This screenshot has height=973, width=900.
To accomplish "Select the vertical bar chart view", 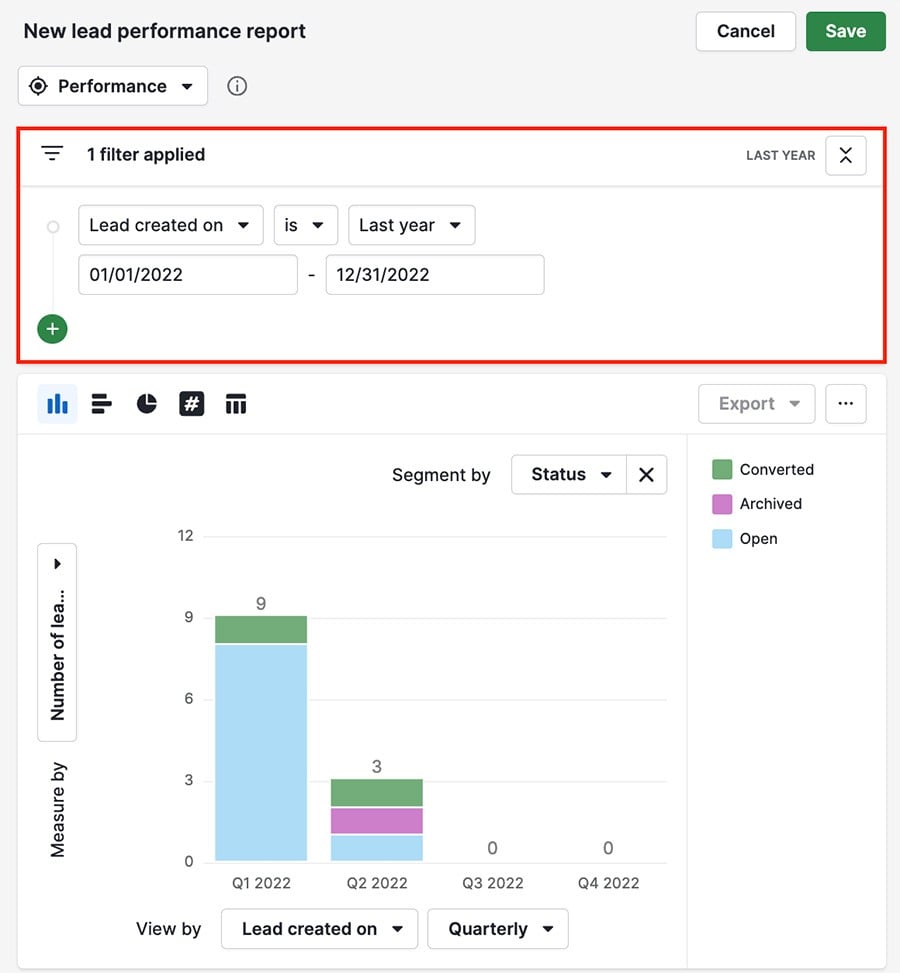I will pos(57,403).
